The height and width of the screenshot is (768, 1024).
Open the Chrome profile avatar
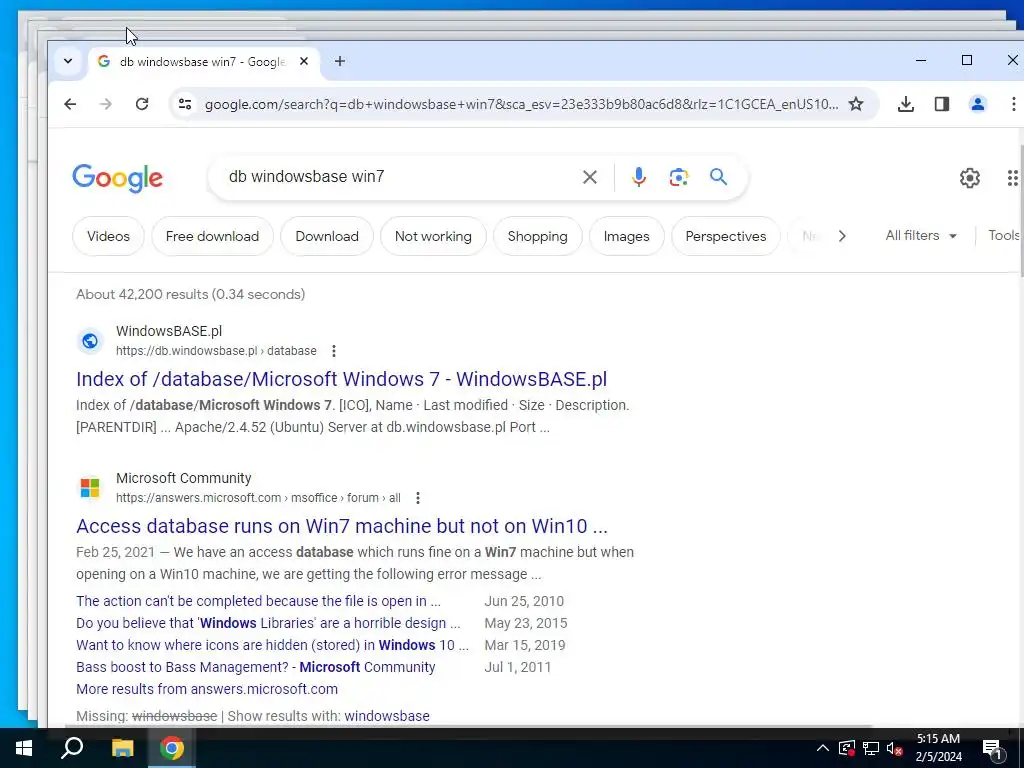pos(978,104)
